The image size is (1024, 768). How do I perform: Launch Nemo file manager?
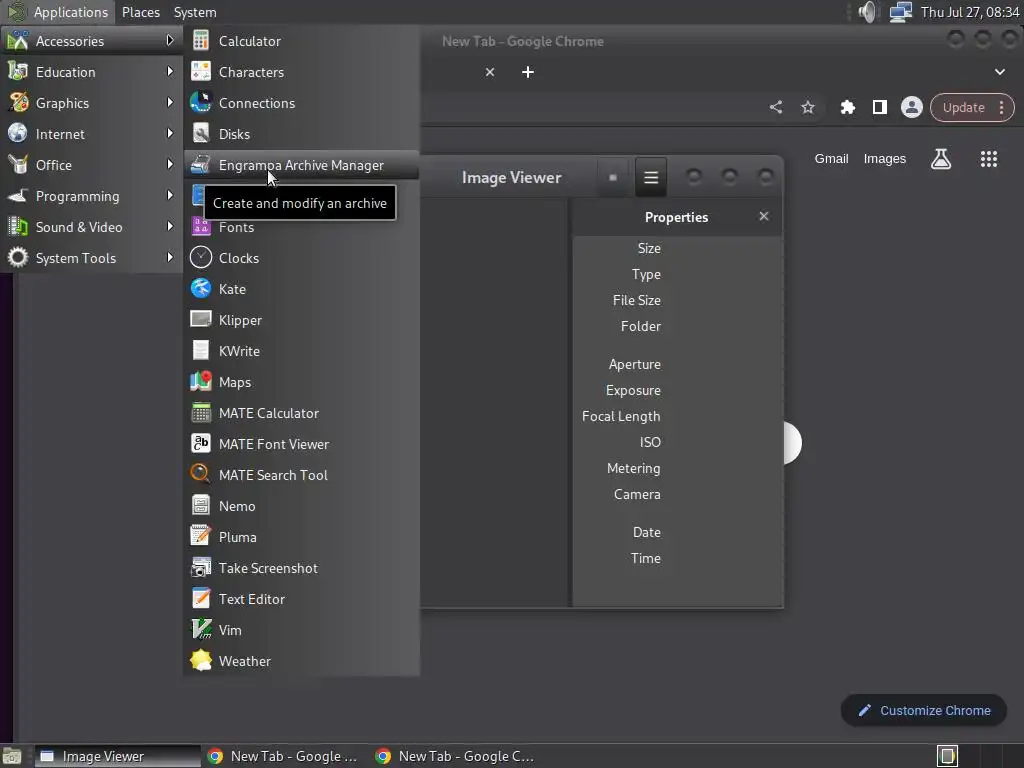[x=301, y=506]
